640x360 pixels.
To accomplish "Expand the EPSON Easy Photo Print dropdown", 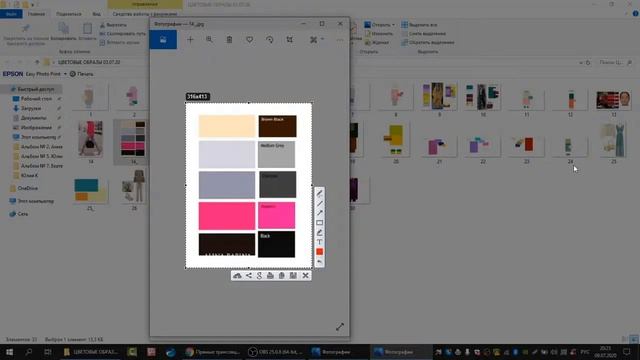I will [x=65, y=74].
